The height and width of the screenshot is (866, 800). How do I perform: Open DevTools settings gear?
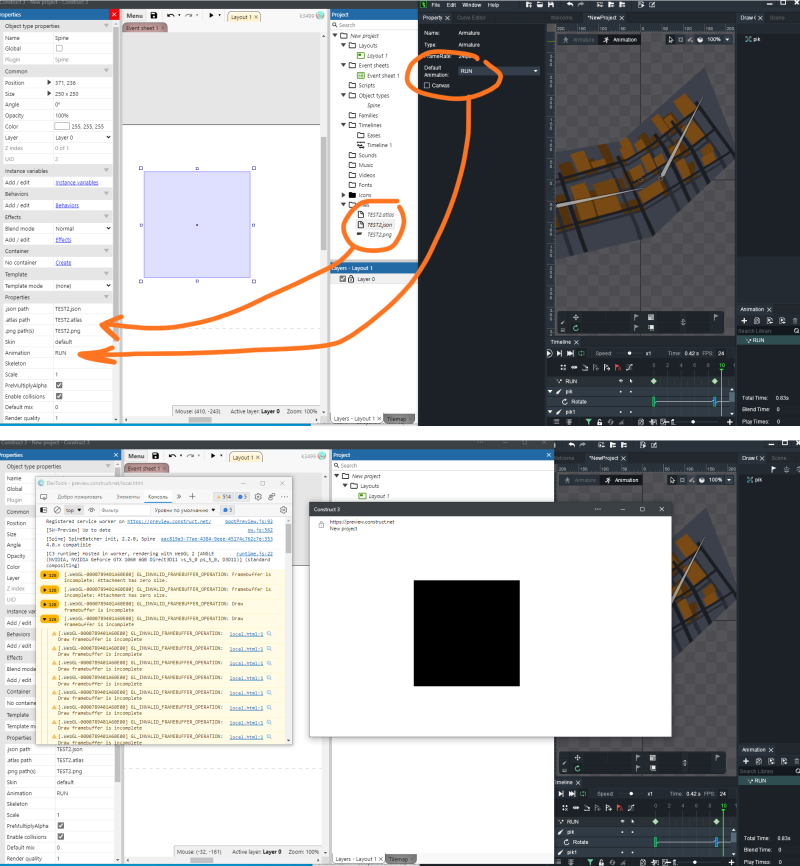click(x=259, y=496)
